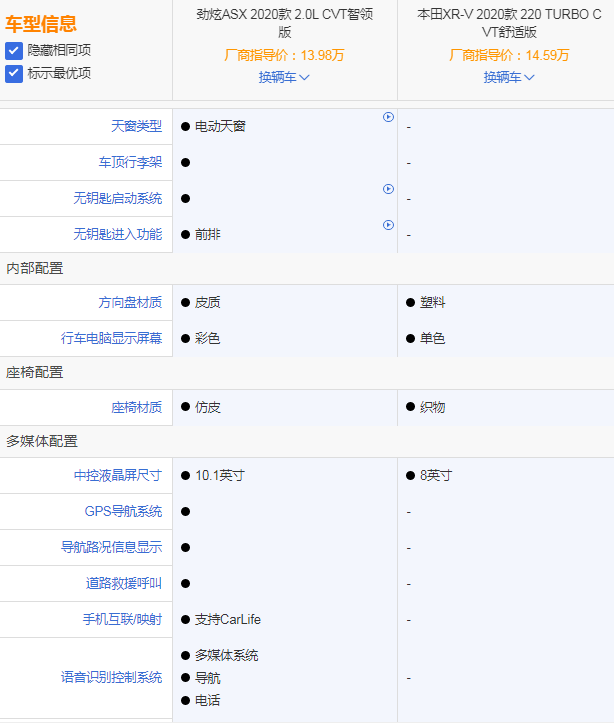Open the 中控液晶屏尺寸 link
Screen dimensions: 614x723
(117, 475)
